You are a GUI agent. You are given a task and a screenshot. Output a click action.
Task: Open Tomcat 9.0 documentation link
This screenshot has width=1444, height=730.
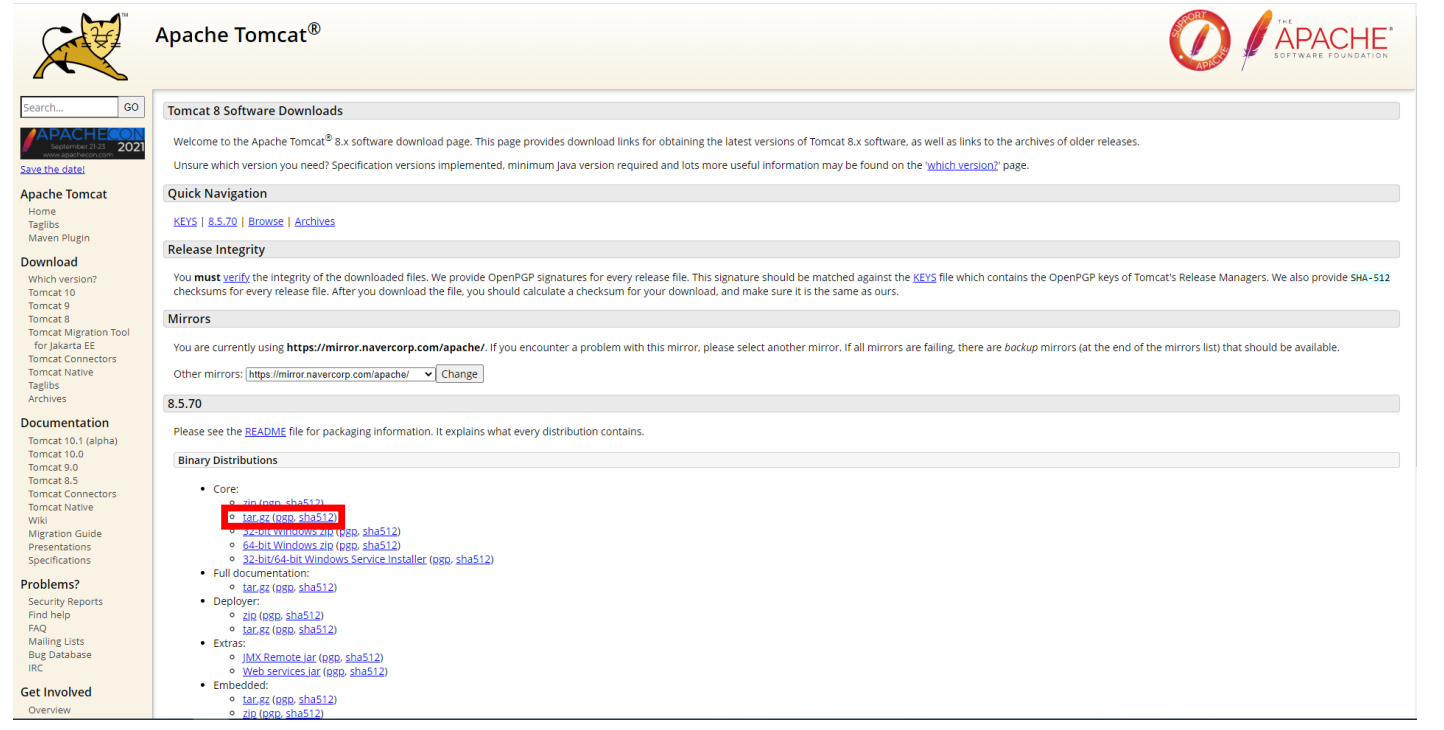pos(53,467)
